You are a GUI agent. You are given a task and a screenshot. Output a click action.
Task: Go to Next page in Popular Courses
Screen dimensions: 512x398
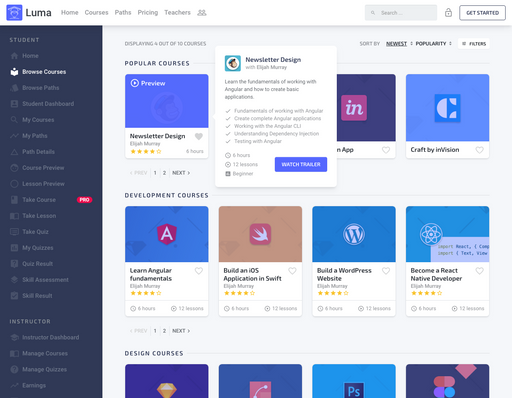pos(181,173)
